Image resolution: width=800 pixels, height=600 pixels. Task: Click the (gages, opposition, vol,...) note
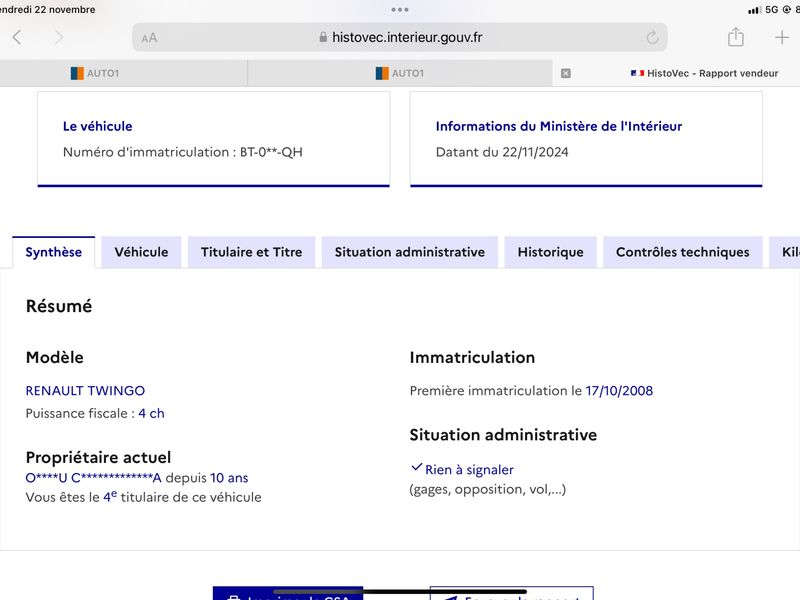488,489
